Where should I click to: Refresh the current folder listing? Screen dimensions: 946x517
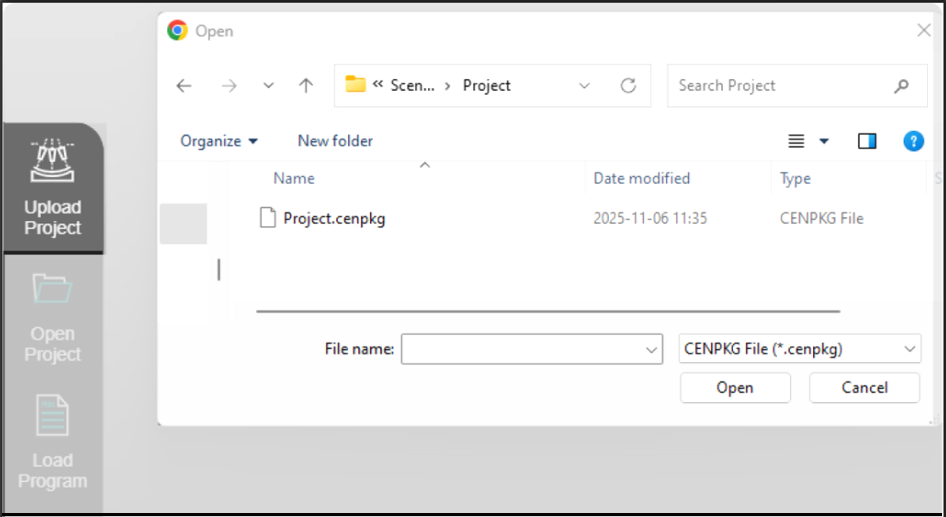pyautogui.click(x=628, y=86)
